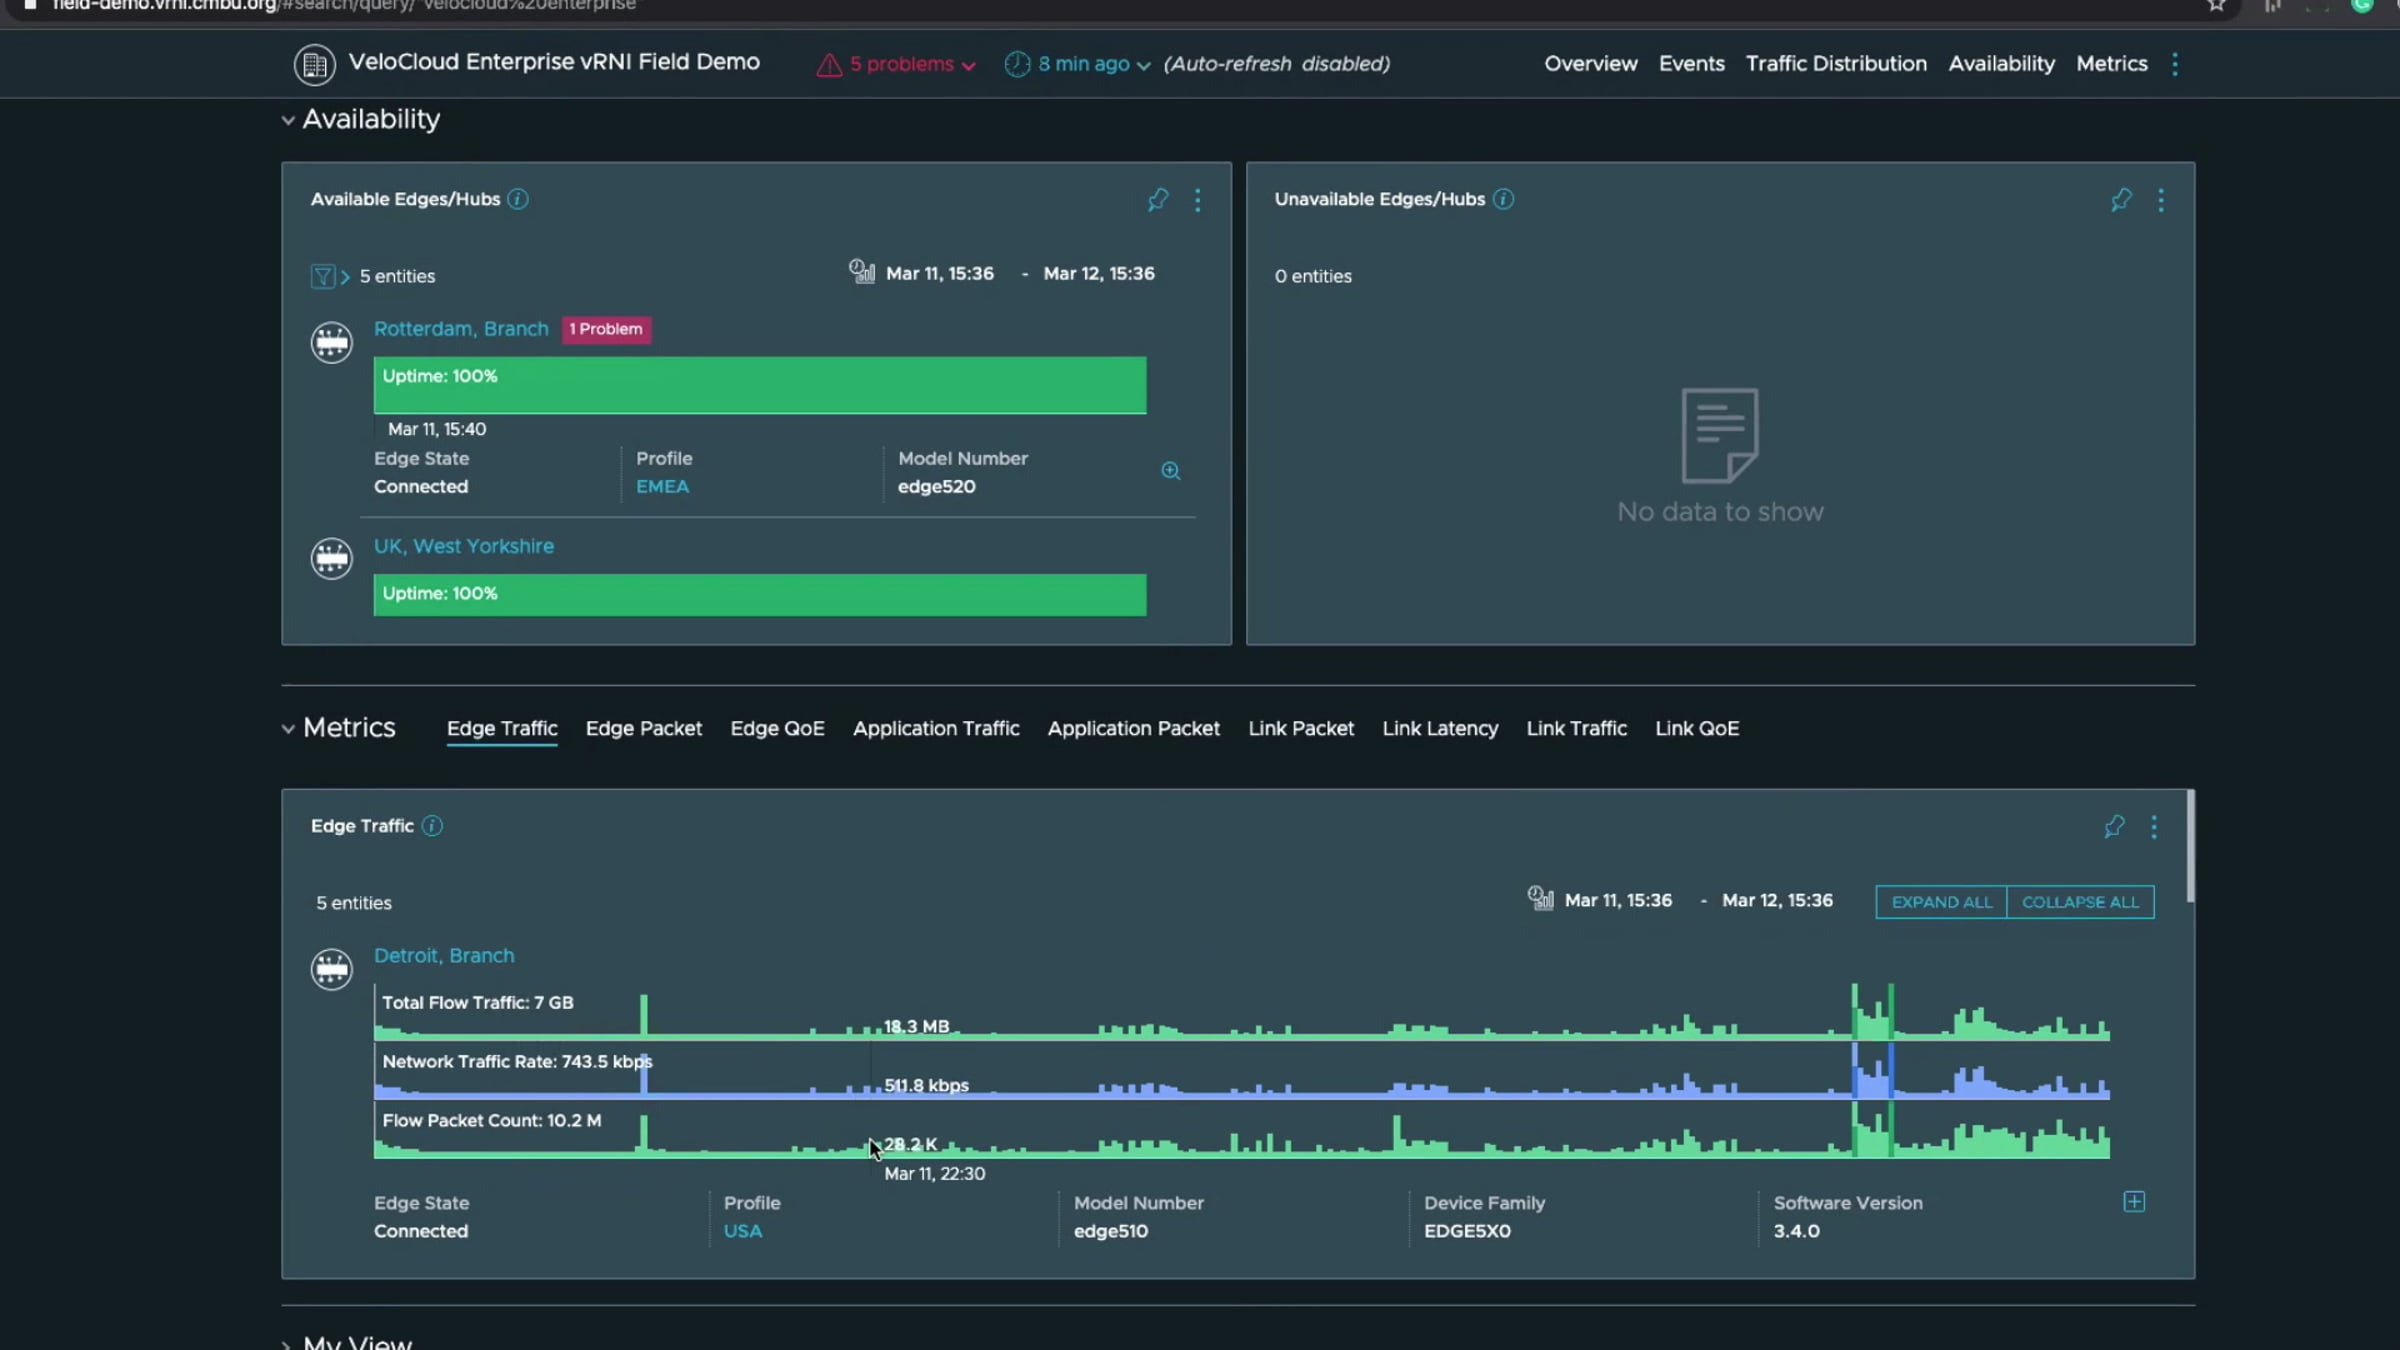Switch to Link Latency tab
This screenshot has width=2400, height=1350.
tap(1440, 729)
